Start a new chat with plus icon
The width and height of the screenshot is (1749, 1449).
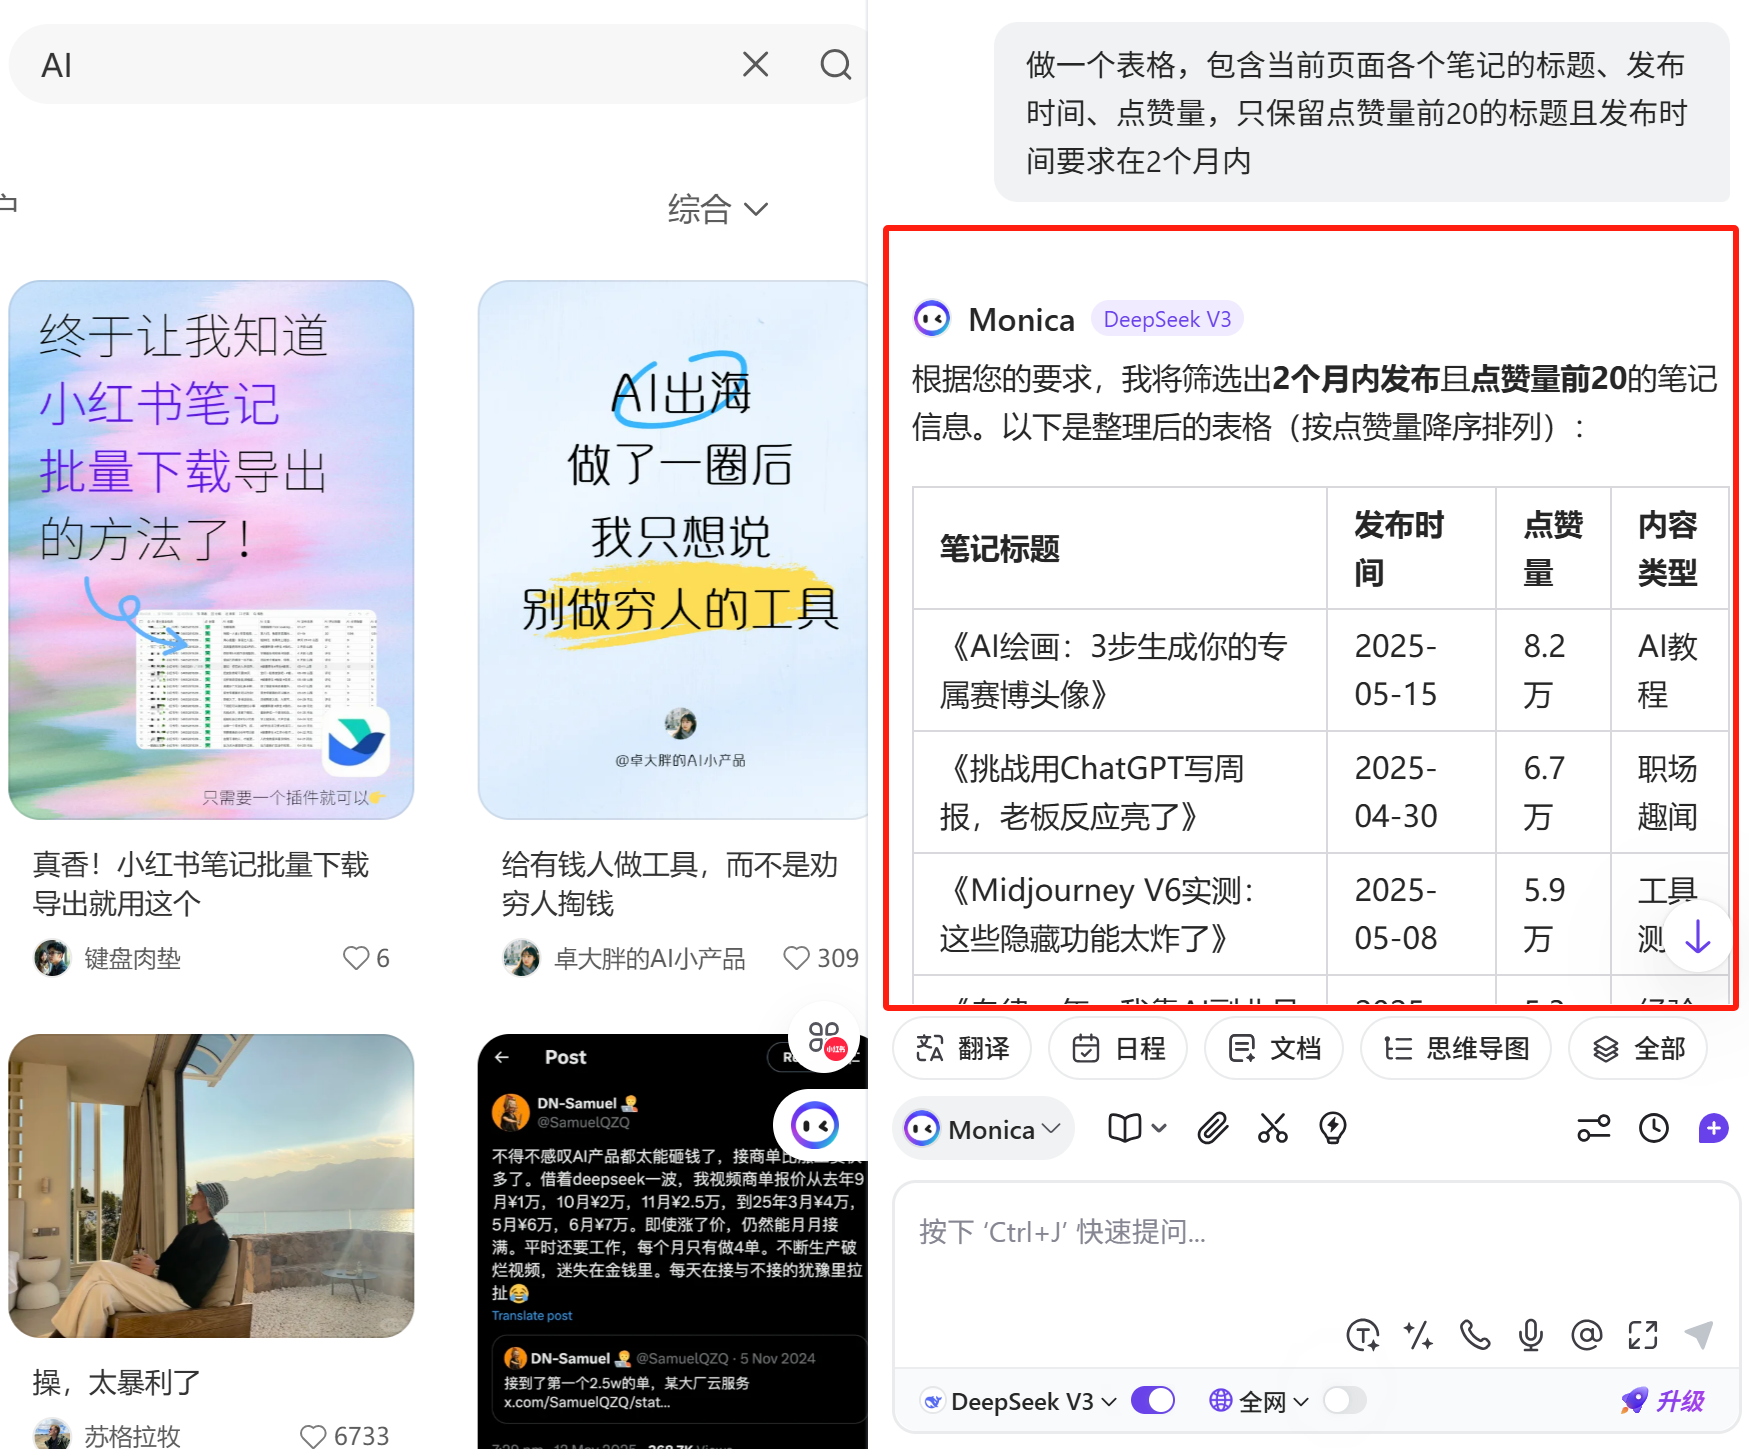pos(1713,1129)
